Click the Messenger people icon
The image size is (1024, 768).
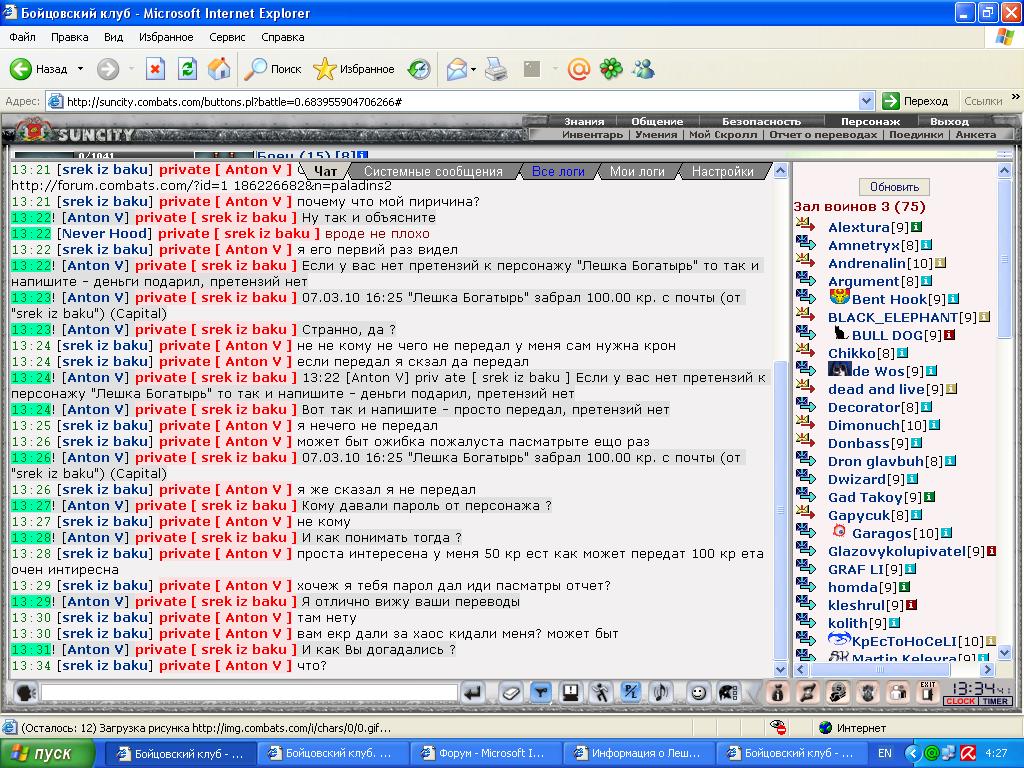(643, 69)
